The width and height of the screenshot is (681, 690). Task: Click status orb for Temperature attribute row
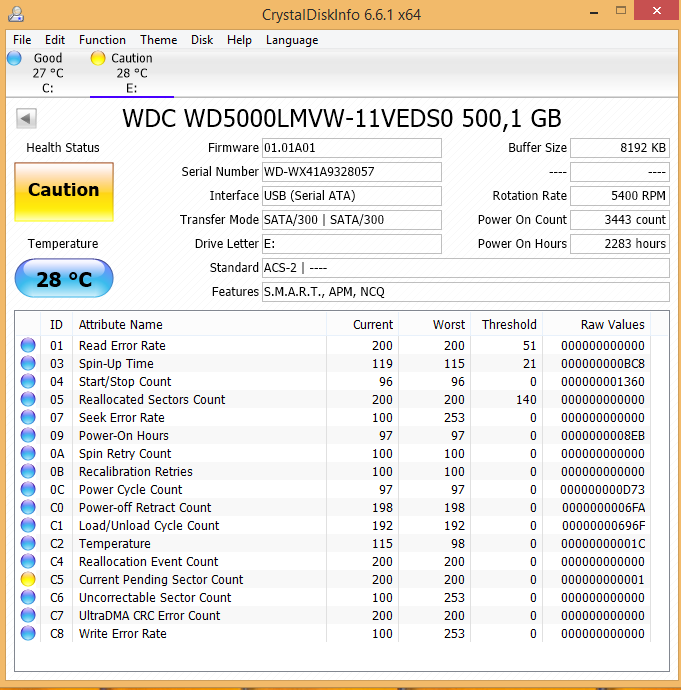coord(28,544)
